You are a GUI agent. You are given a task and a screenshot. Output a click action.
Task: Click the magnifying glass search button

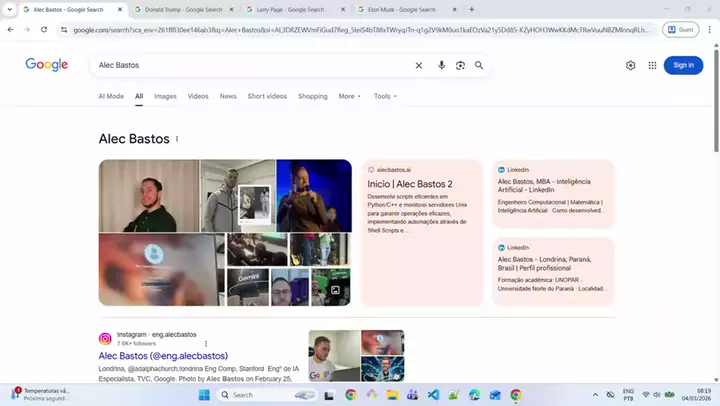pyautogui.click(x=479, y=65)
